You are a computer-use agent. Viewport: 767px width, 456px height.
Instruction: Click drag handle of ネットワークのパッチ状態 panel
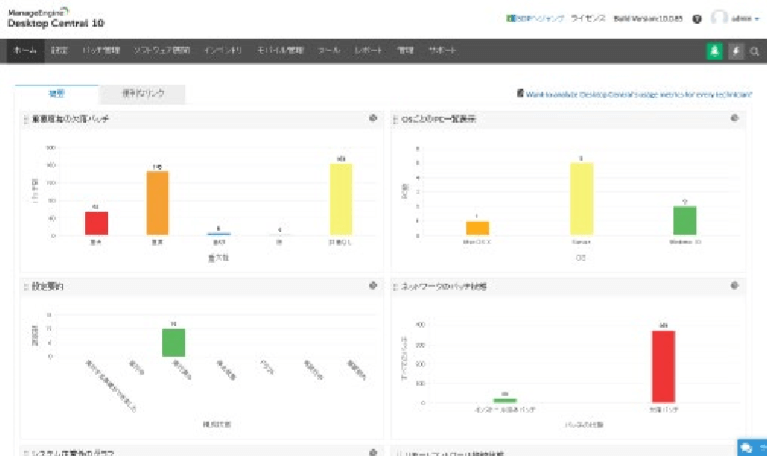point(395,287)
